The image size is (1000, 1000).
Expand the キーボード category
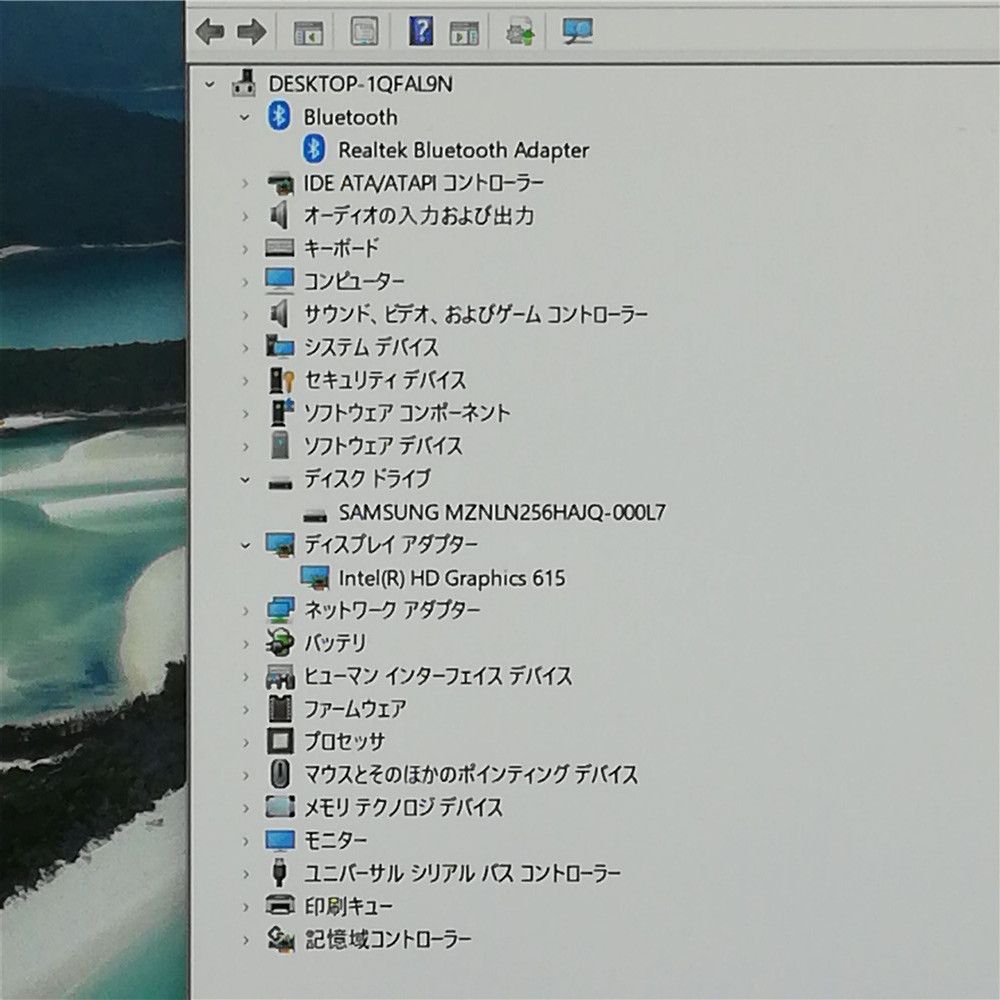click(247, 248)
